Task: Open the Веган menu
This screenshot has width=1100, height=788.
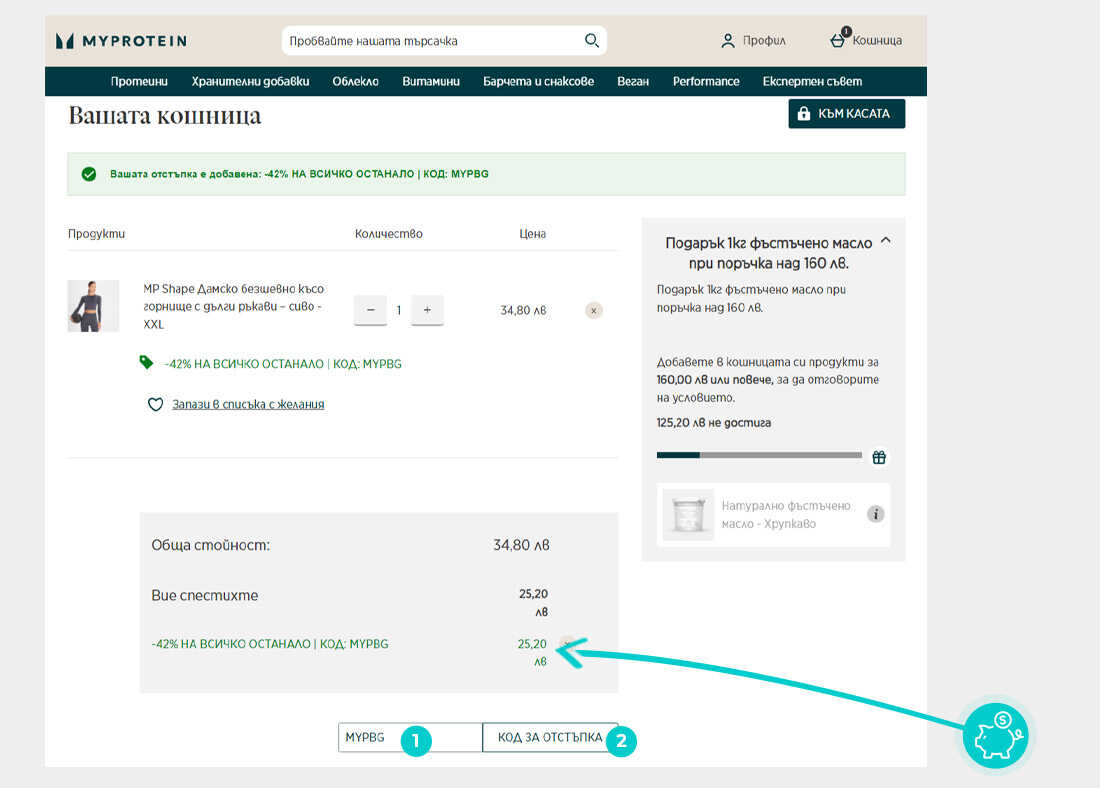Action: coord(633,81)
